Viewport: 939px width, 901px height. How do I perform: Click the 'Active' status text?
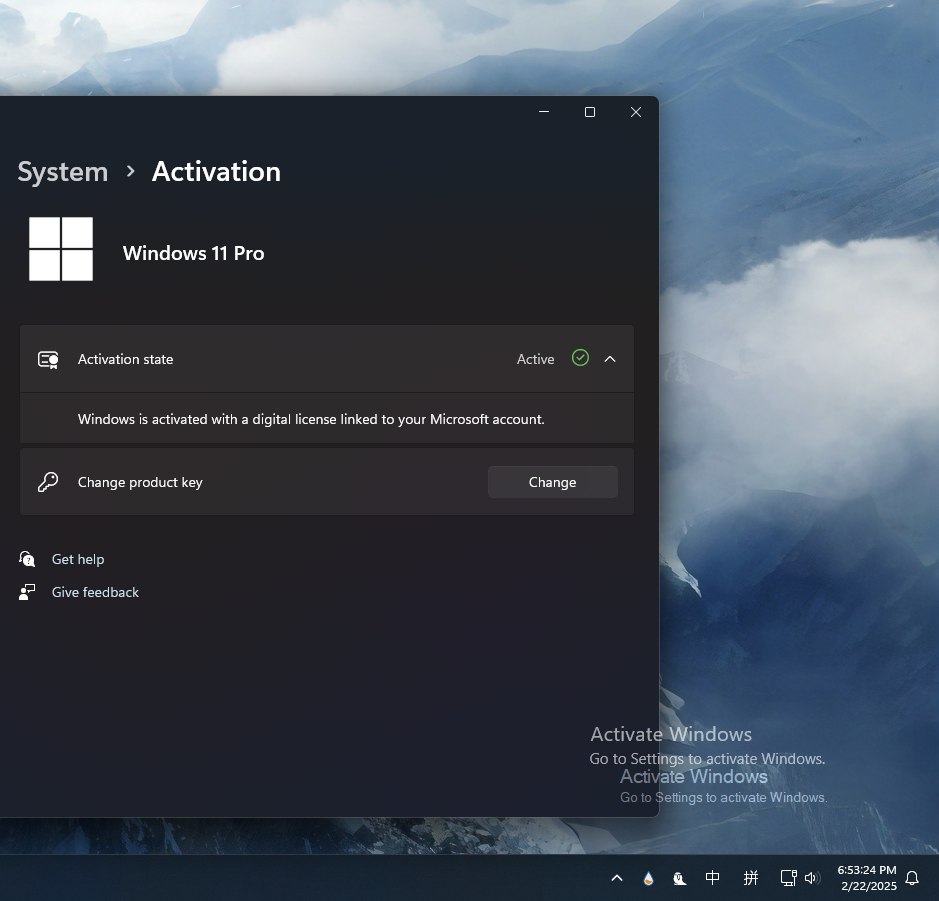535,359
